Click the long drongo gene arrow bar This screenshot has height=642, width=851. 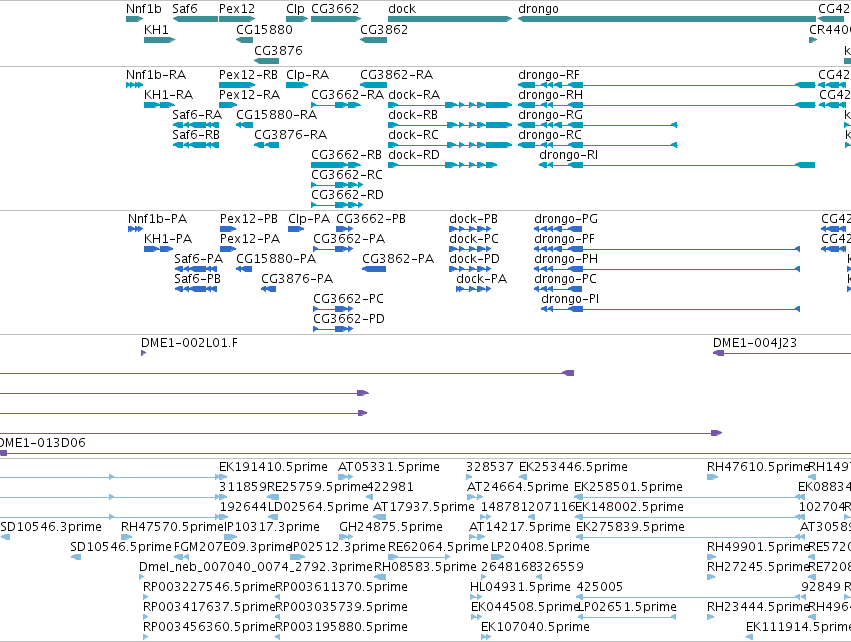[x=667, y=19]
